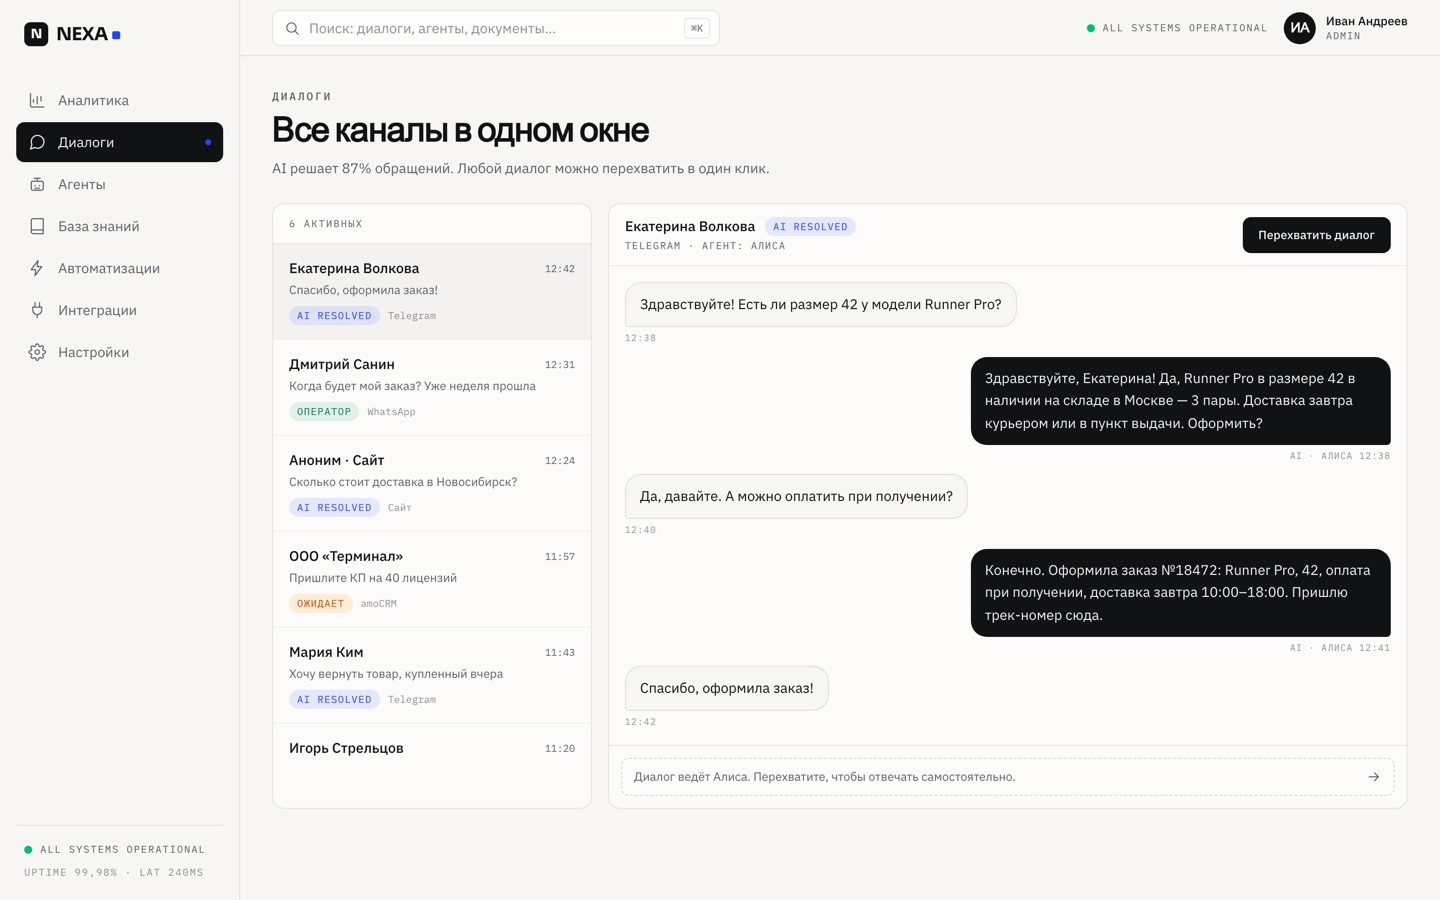
Task: Click the search magnifier icon
Action: (293, 28)
